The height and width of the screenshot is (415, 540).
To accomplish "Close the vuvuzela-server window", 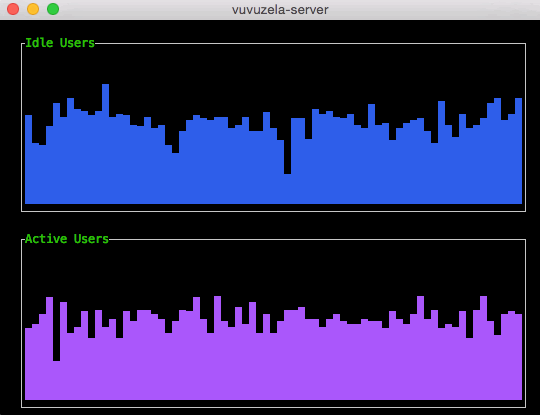I will click(x=13, y=9).
